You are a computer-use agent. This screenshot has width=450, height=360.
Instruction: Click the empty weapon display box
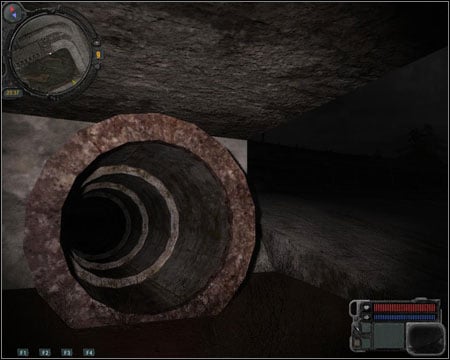pos(426,338)
